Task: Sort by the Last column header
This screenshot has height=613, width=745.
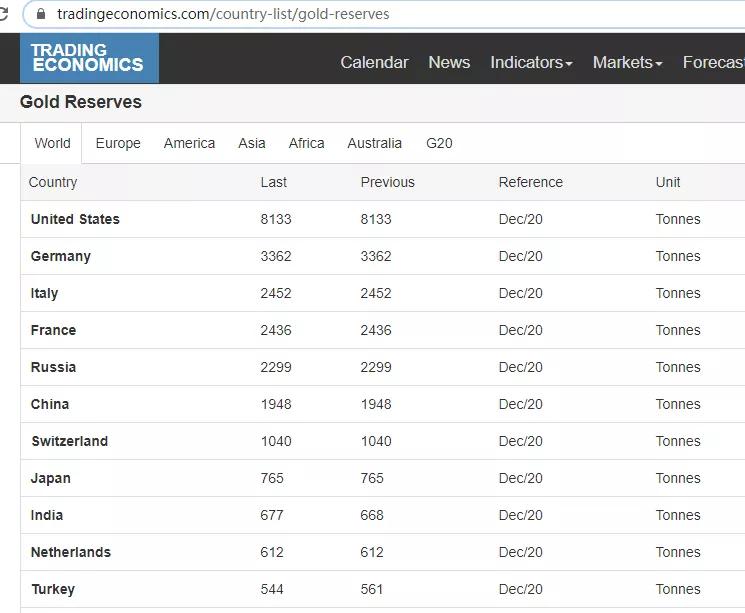Action: pyautogui.click(x=274, y=182)
